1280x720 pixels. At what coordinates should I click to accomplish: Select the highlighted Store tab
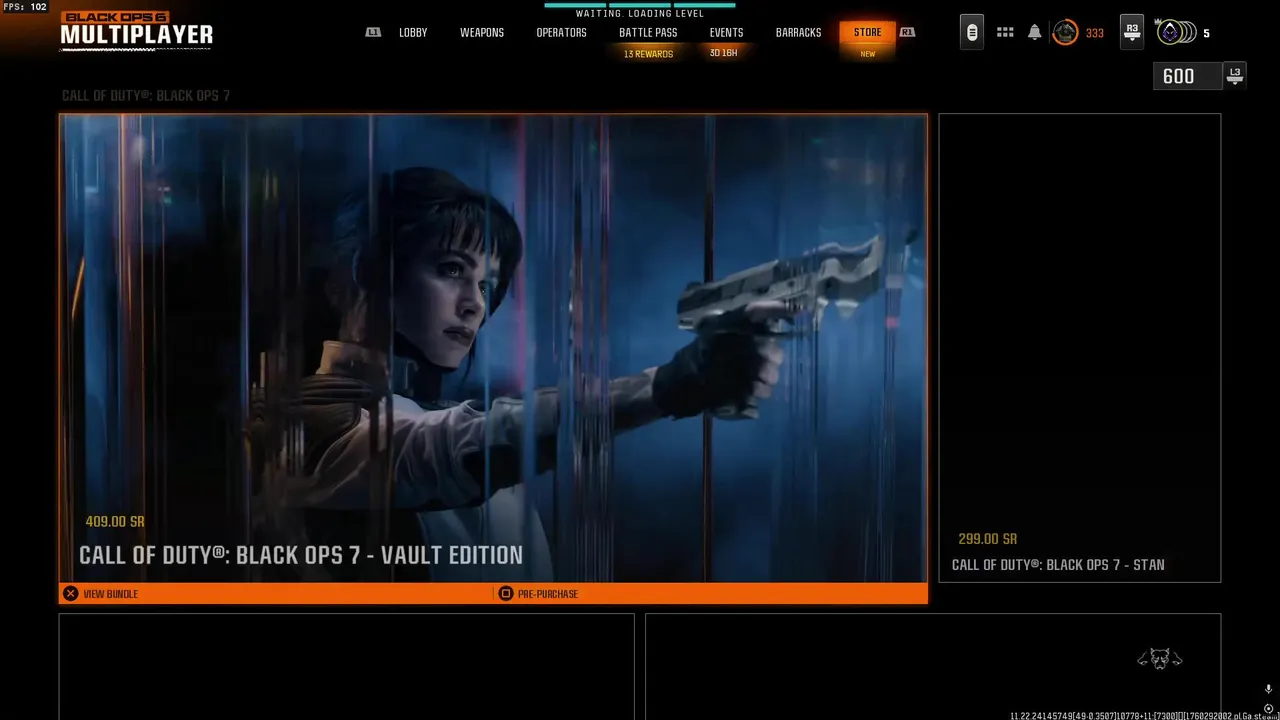[x=868, y=33]
